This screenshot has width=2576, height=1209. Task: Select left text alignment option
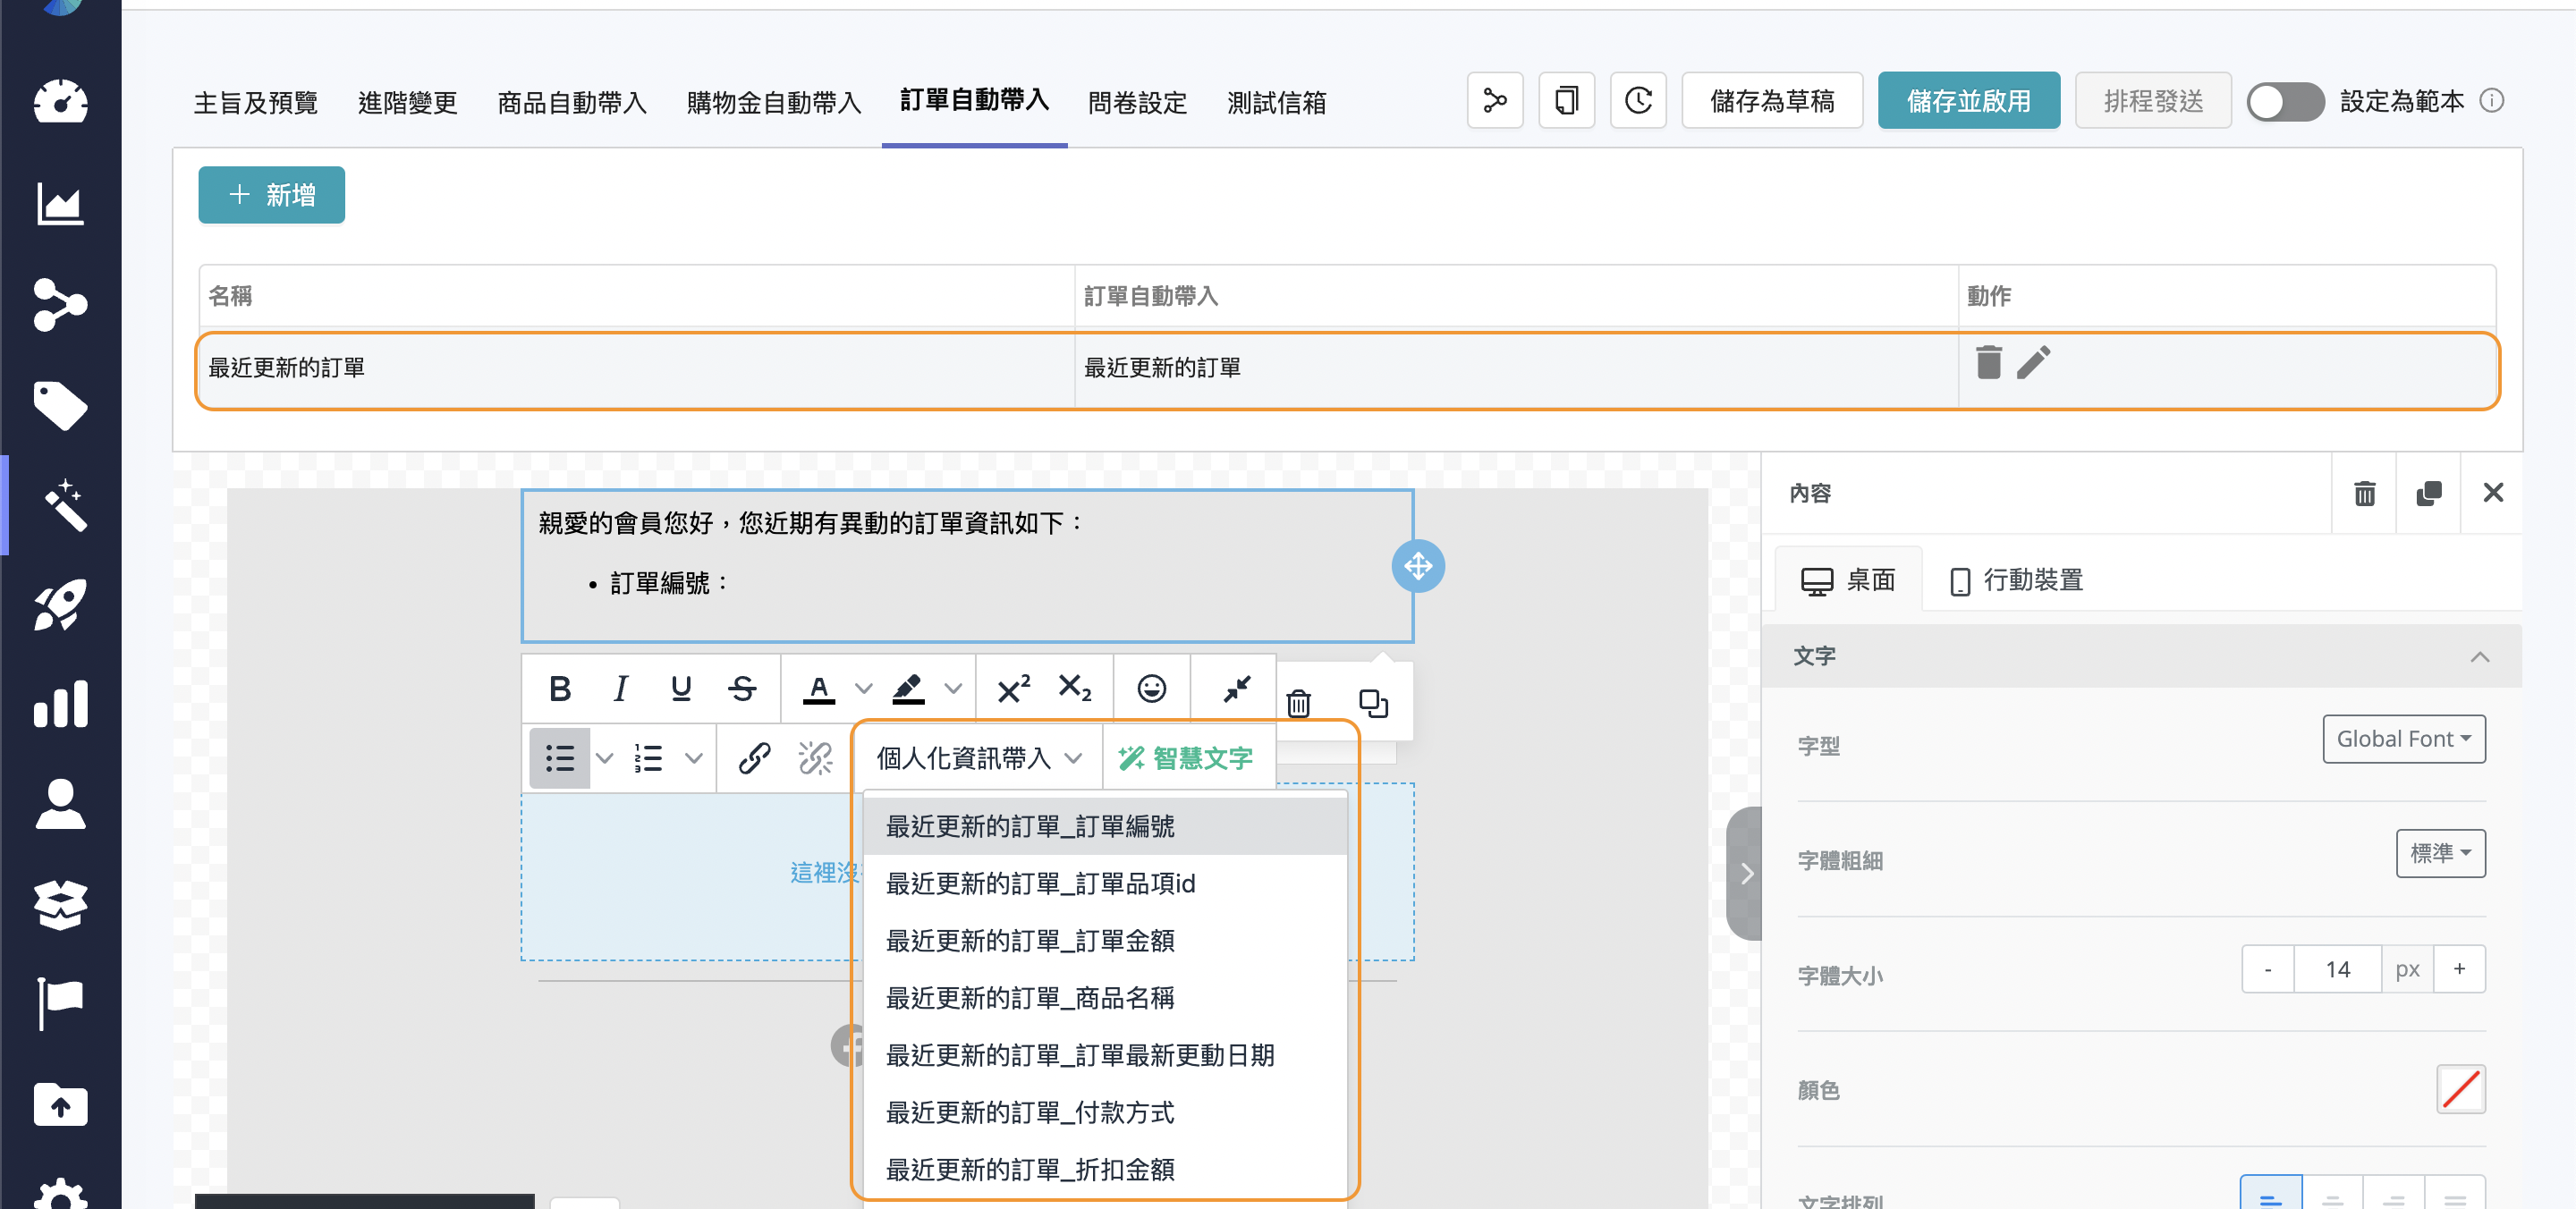[x=2270, y=1197]
